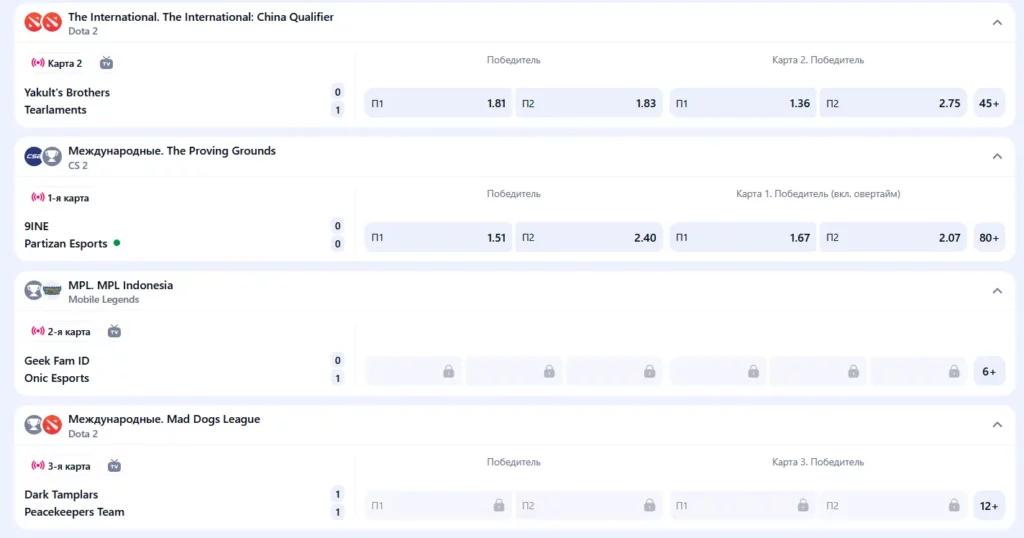The image size is (1024, 538).
Task: Click TV icon next to 3-я карта
Action: 114,466
